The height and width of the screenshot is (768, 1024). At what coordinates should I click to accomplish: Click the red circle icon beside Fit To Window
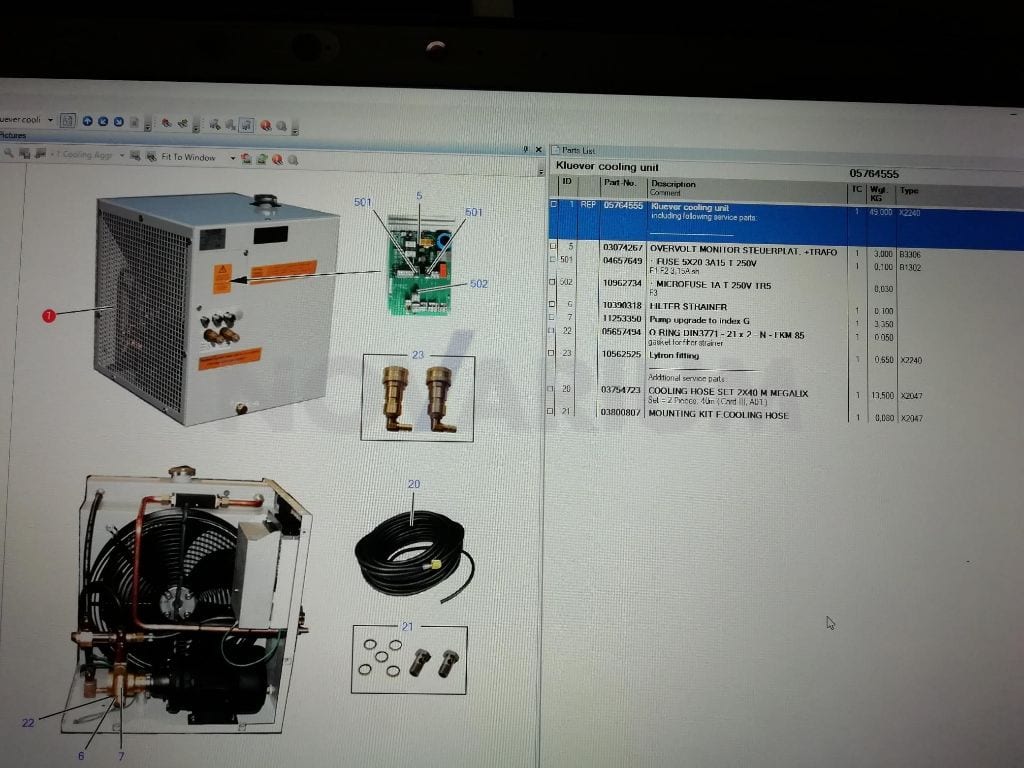278,159
